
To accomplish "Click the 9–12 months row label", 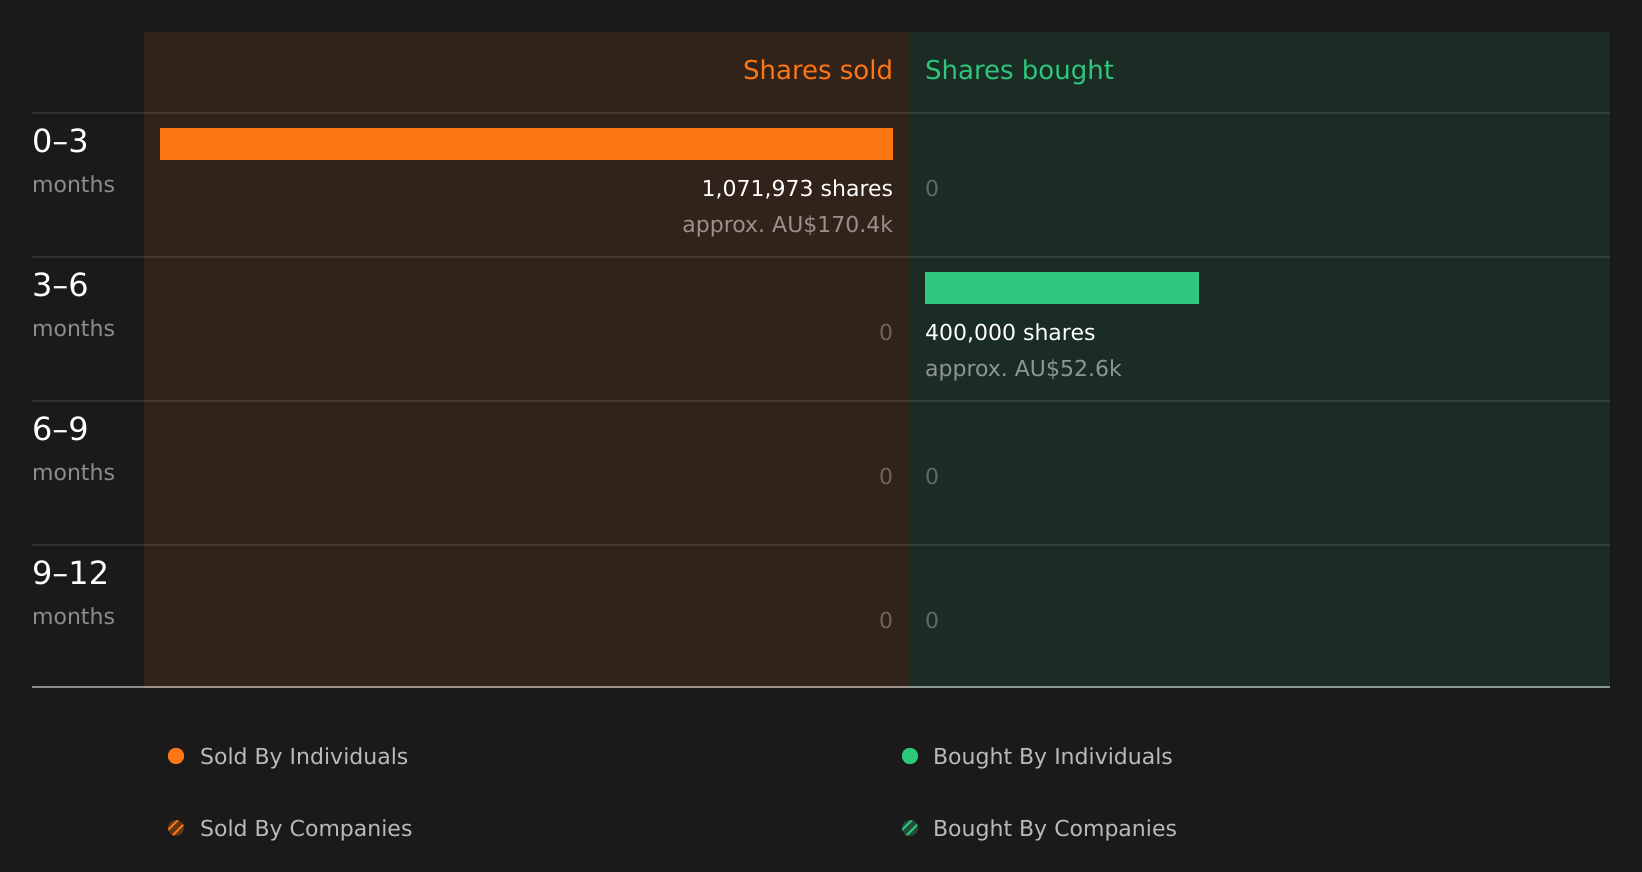I will click(x=73, y=593).
